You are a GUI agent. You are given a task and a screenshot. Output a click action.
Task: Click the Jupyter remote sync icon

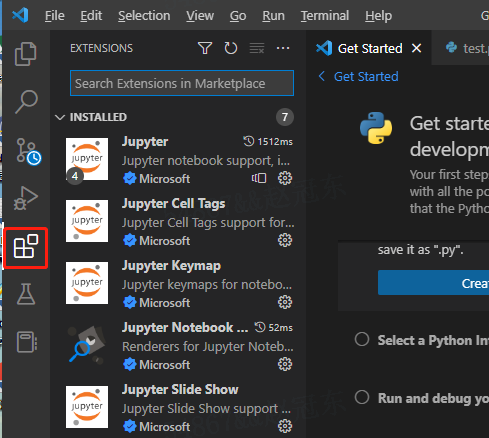259,178
